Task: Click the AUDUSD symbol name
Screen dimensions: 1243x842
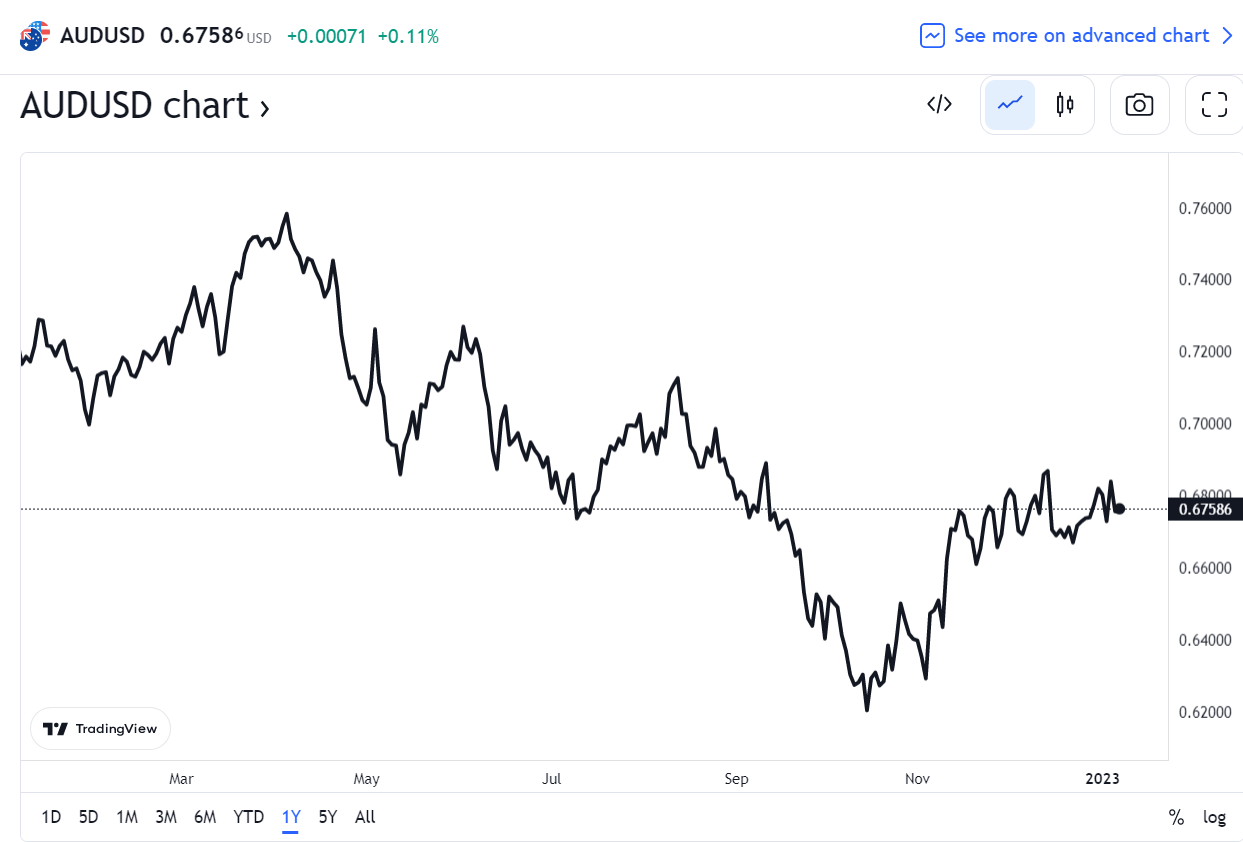Action: [102, 36]
